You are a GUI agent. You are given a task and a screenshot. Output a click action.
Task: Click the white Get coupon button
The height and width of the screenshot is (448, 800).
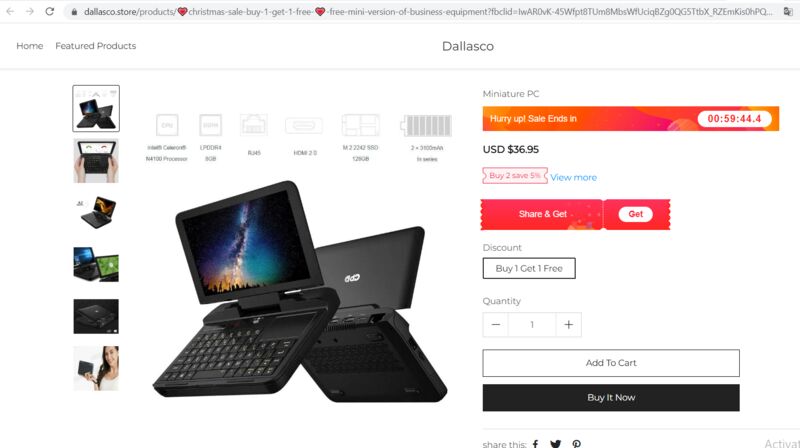635,214
